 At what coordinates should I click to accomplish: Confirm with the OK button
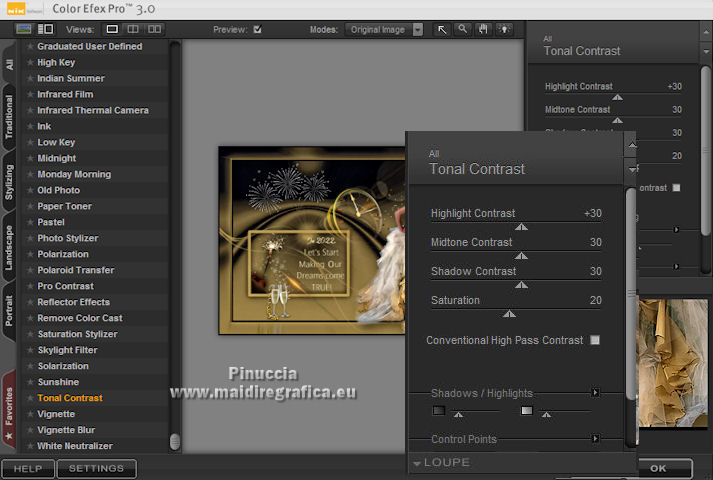(x=665, y=469)
